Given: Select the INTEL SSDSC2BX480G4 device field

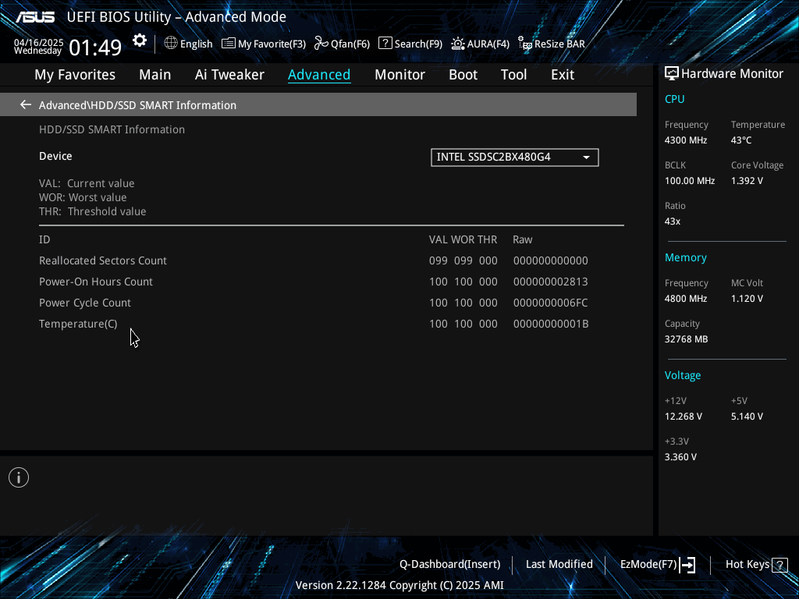Looking at the screenshot, I should coord(515,157).
